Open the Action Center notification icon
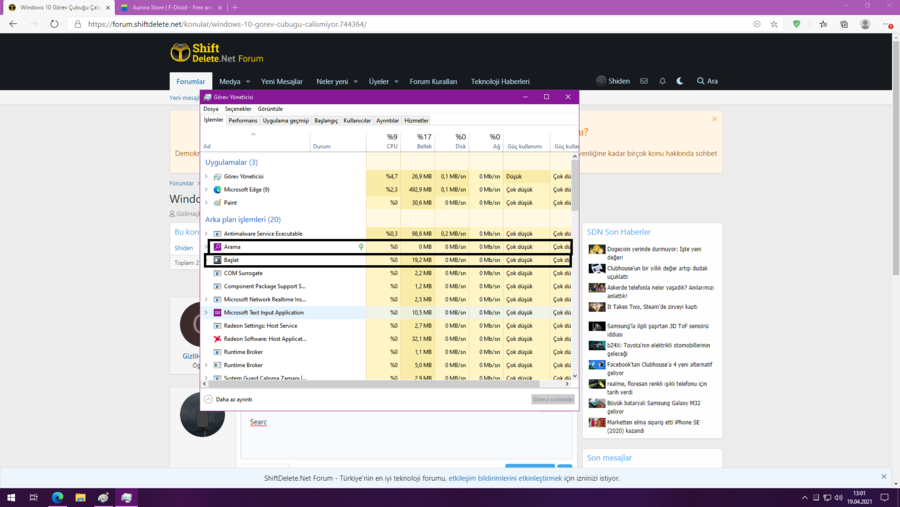The height and width of the screenshot is (507, 900). point(885,498)
